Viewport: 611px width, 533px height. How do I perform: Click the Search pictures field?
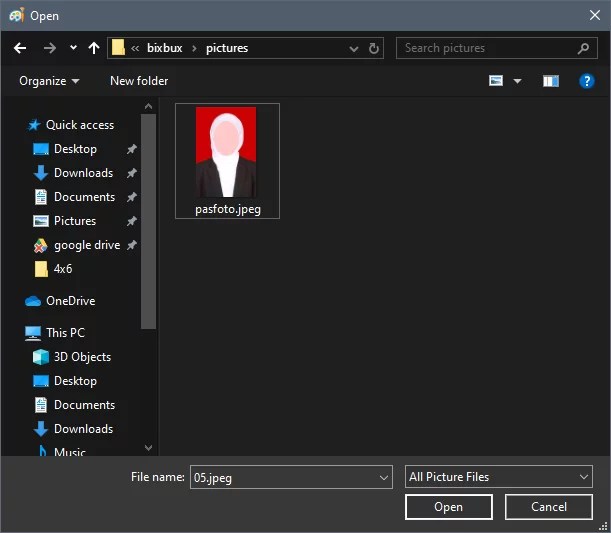[496, 48]
